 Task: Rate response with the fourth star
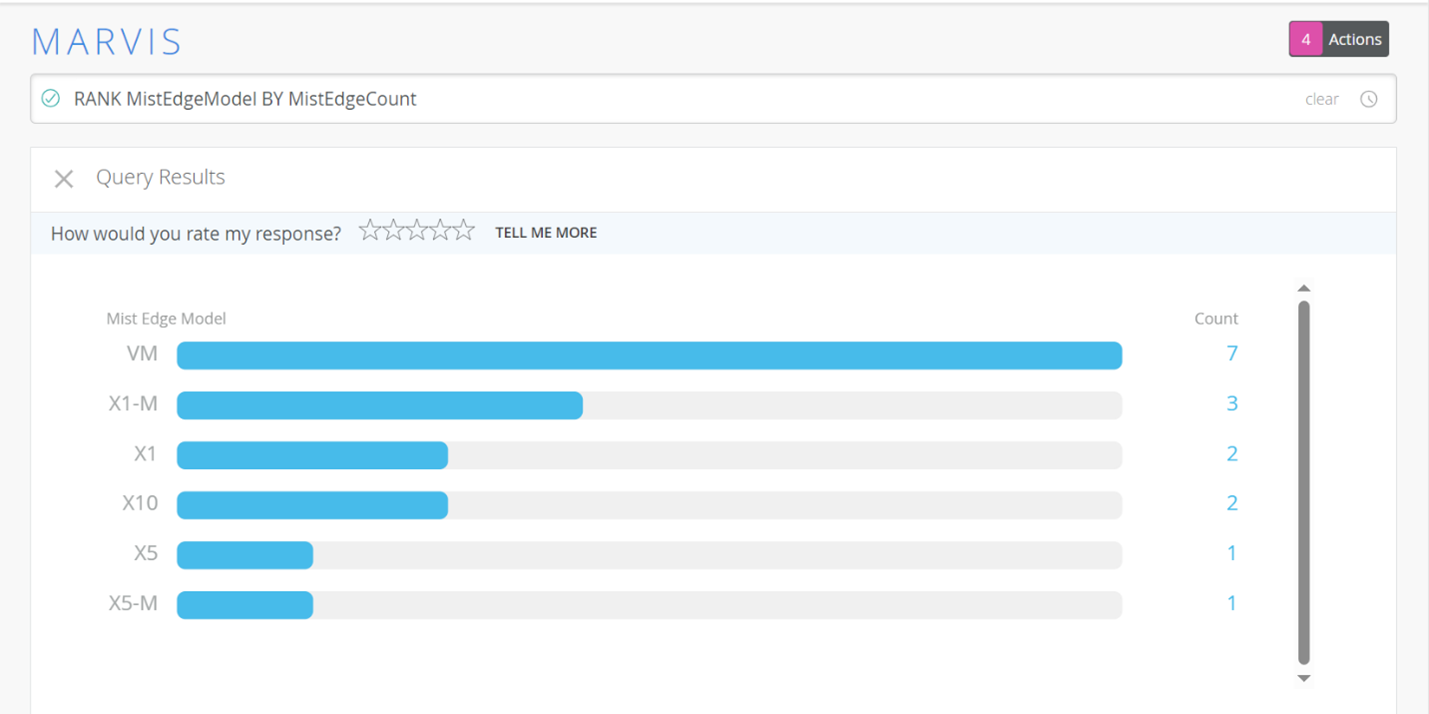pyautogui.click(x=440, y=231)
